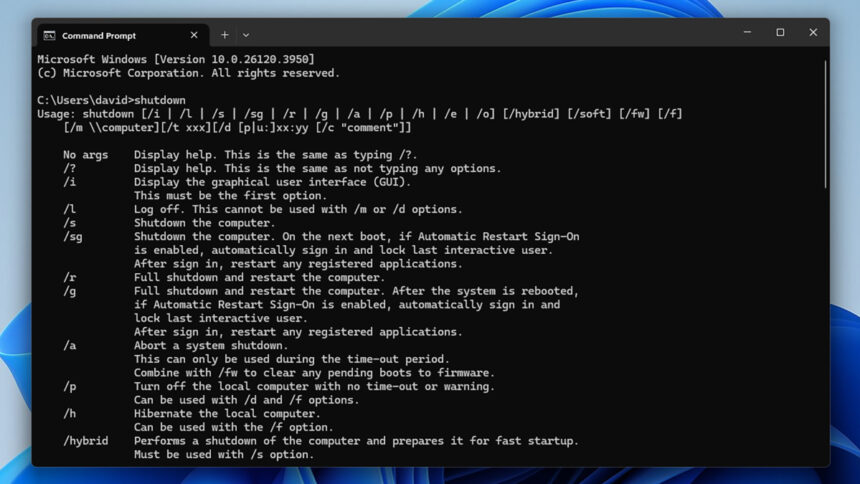Maximize the terminal window
The height and width of the screenshot is (484, 860).
(780, 32)
